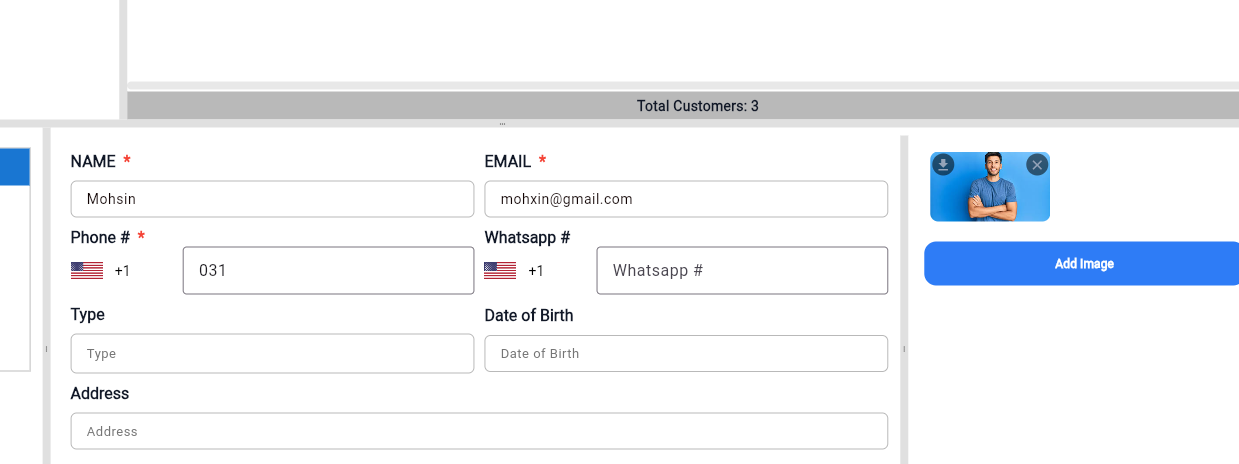Click the Total Customers: 3 status bar
Screen dimensions: 1239x464
coord(697,106)
